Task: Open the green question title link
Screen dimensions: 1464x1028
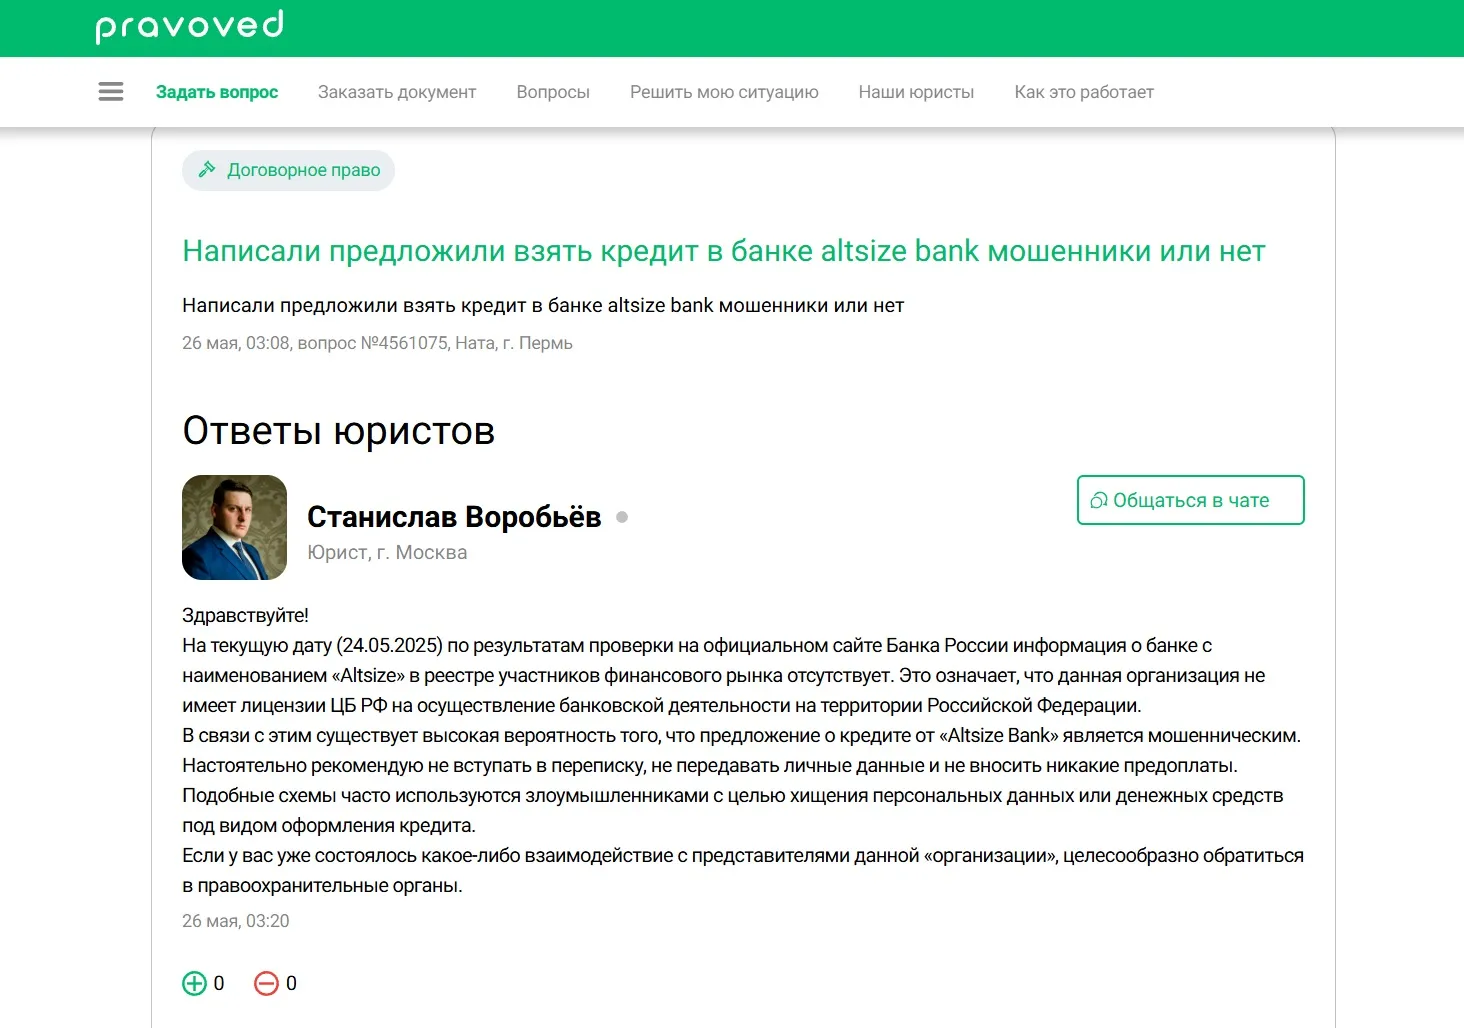Action: [x=724, y=251]
